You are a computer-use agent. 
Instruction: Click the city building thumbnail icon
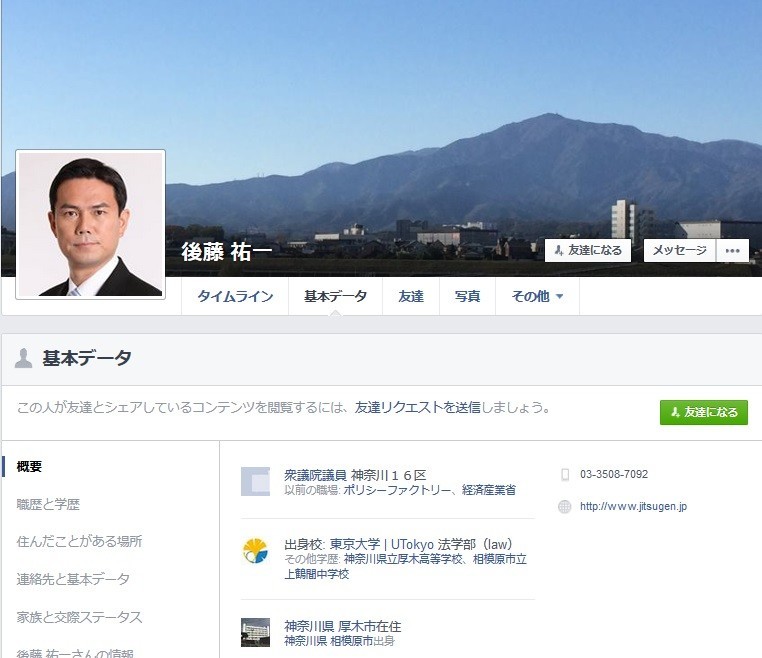[x=256, y=632]
